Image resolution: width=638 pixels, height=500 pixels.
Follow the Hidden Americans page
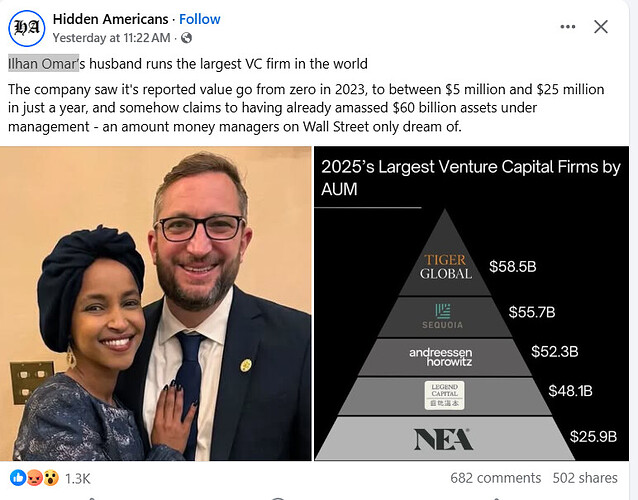pos(199,19)
